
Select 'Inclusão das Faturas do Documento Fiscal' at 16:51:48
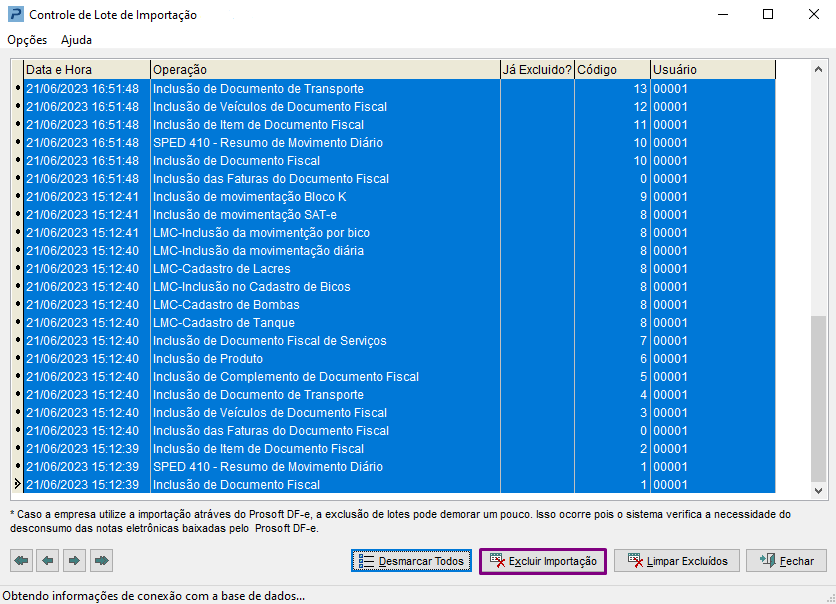(x=399, y=179)
